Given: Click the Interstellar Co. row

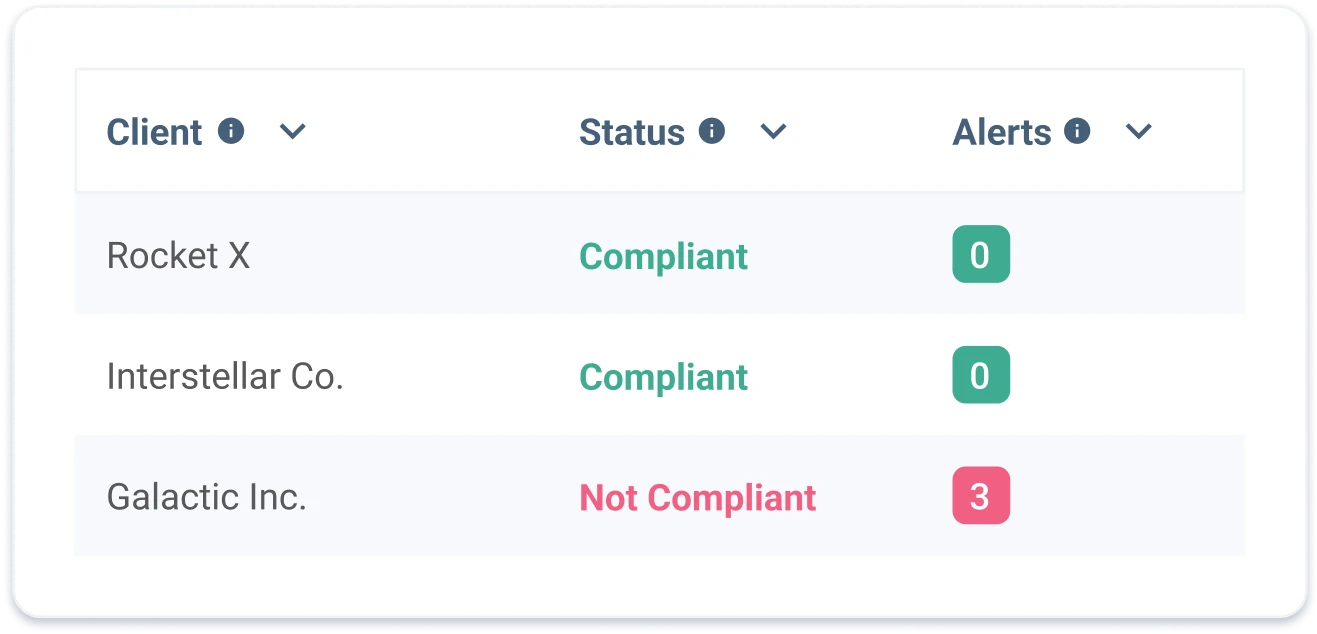Looking at the screenshot, I should coord(224,376).
